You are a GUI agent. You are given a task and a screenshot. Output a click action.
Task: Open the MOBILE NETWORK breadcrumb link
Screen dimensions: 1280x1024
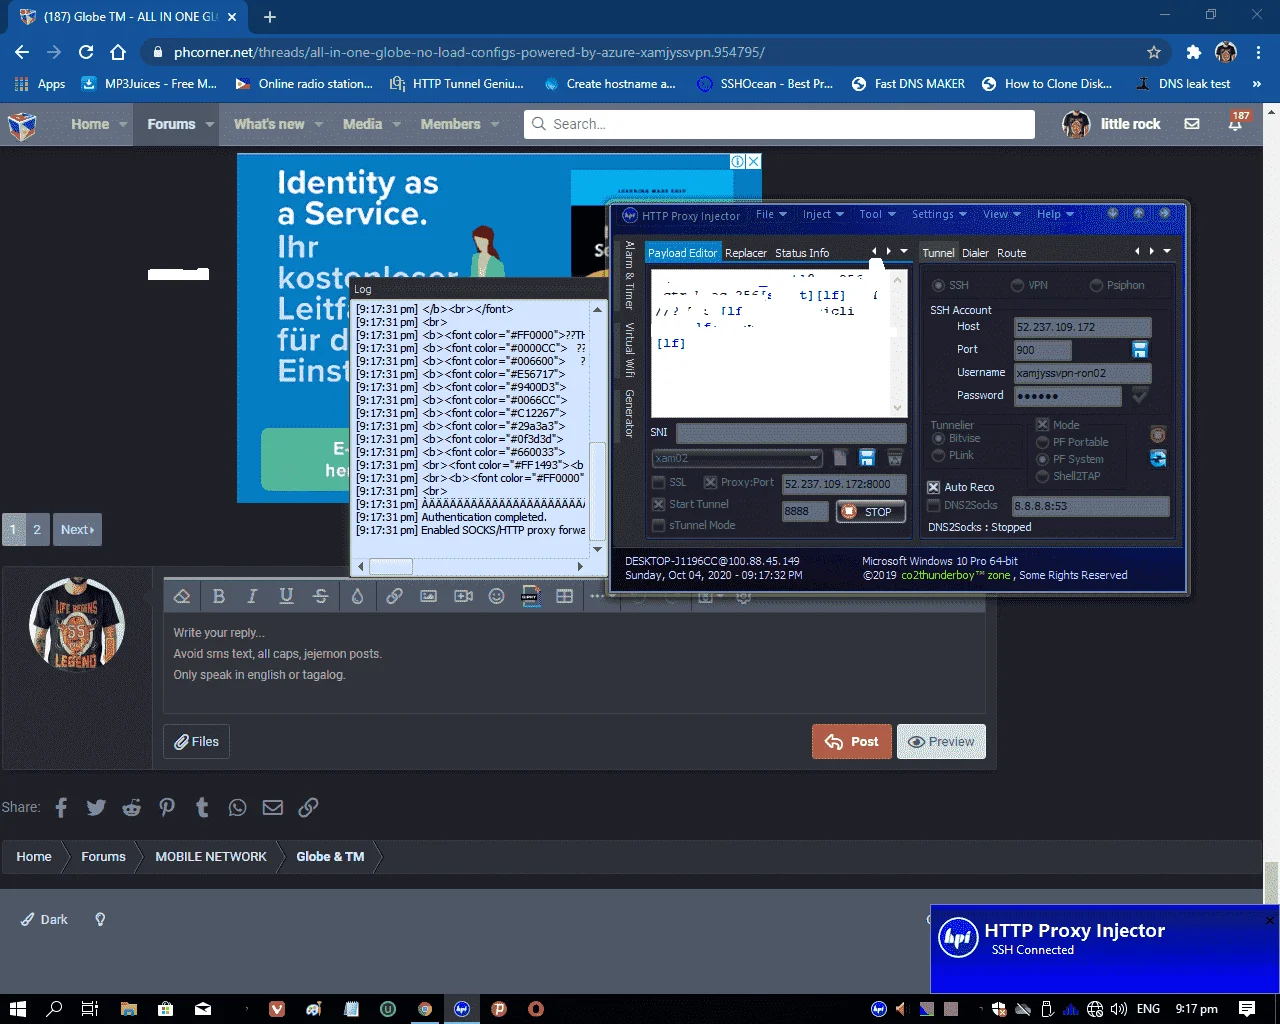[x=211, y=856]
